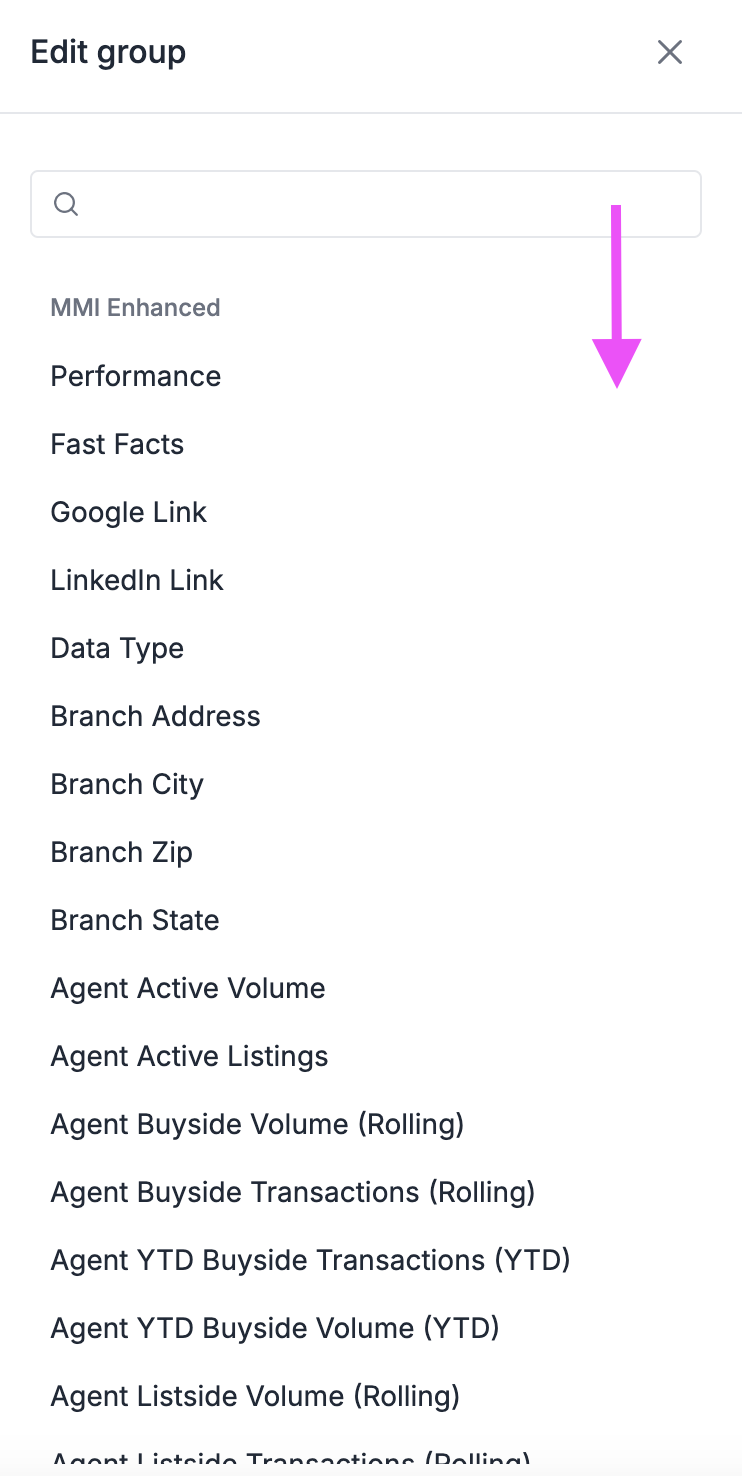Select the Branch City field

pos(126,784)
